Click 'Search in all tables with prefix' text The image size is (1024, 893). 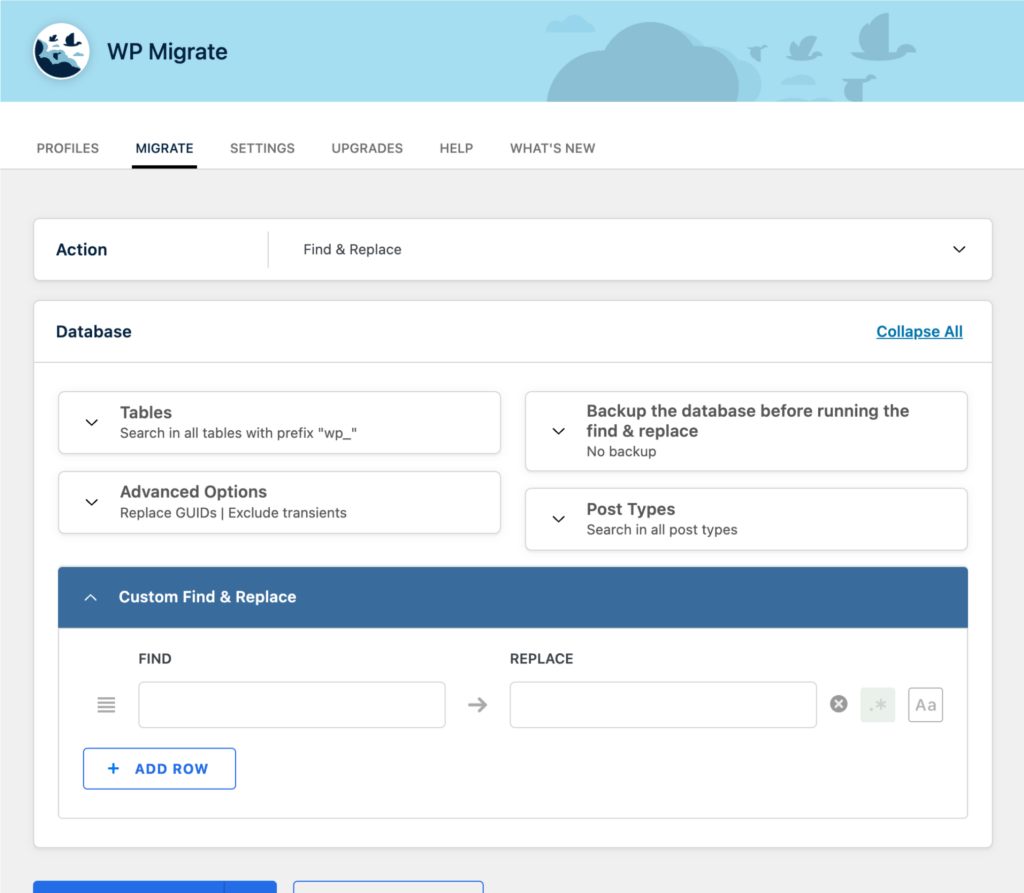click(238, 433)
